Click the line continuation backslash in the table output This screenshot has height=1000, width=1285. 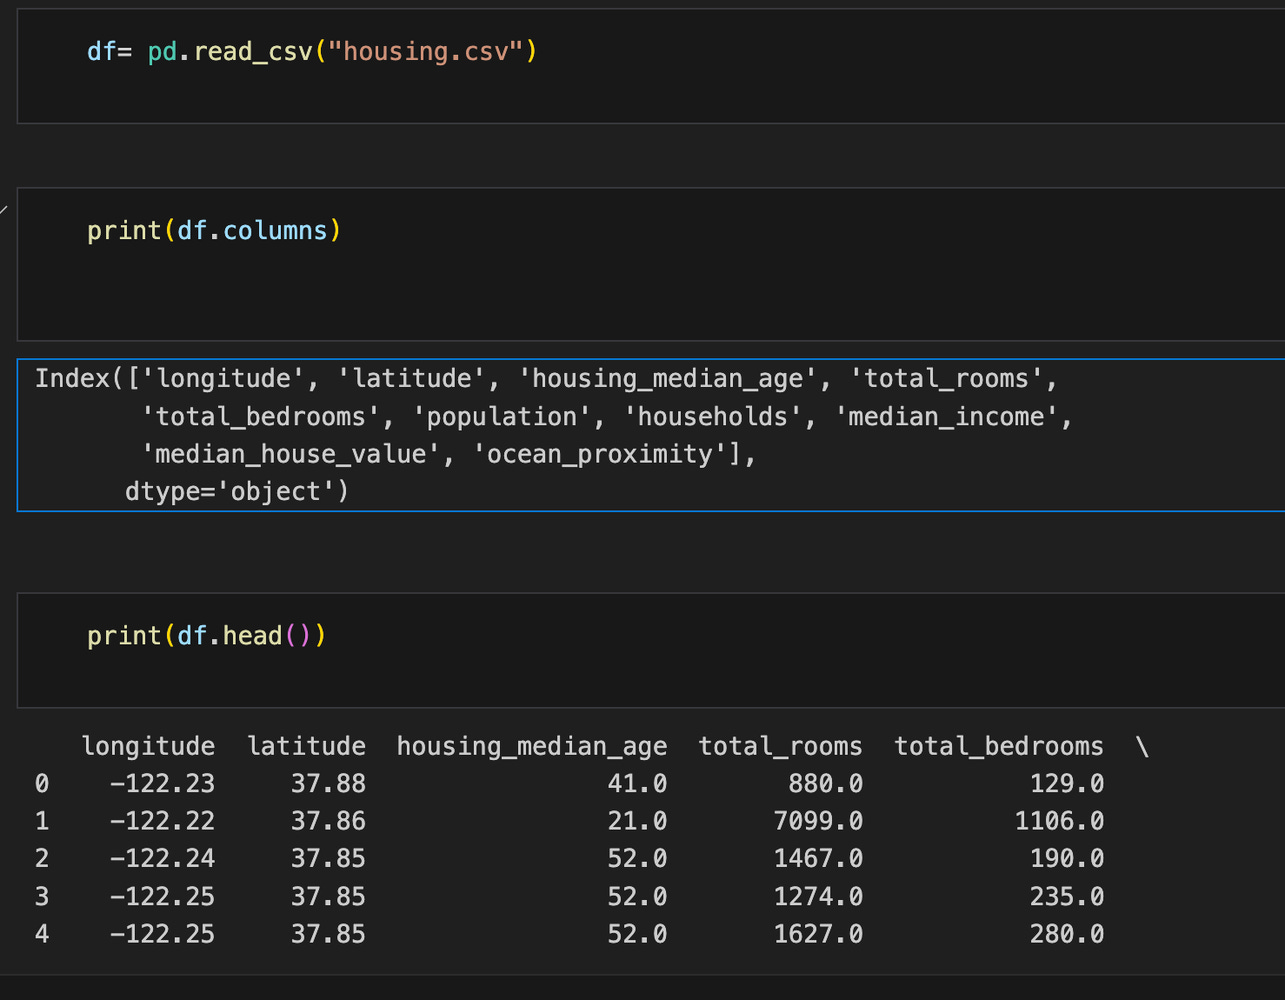click(x=1142, y=745)
